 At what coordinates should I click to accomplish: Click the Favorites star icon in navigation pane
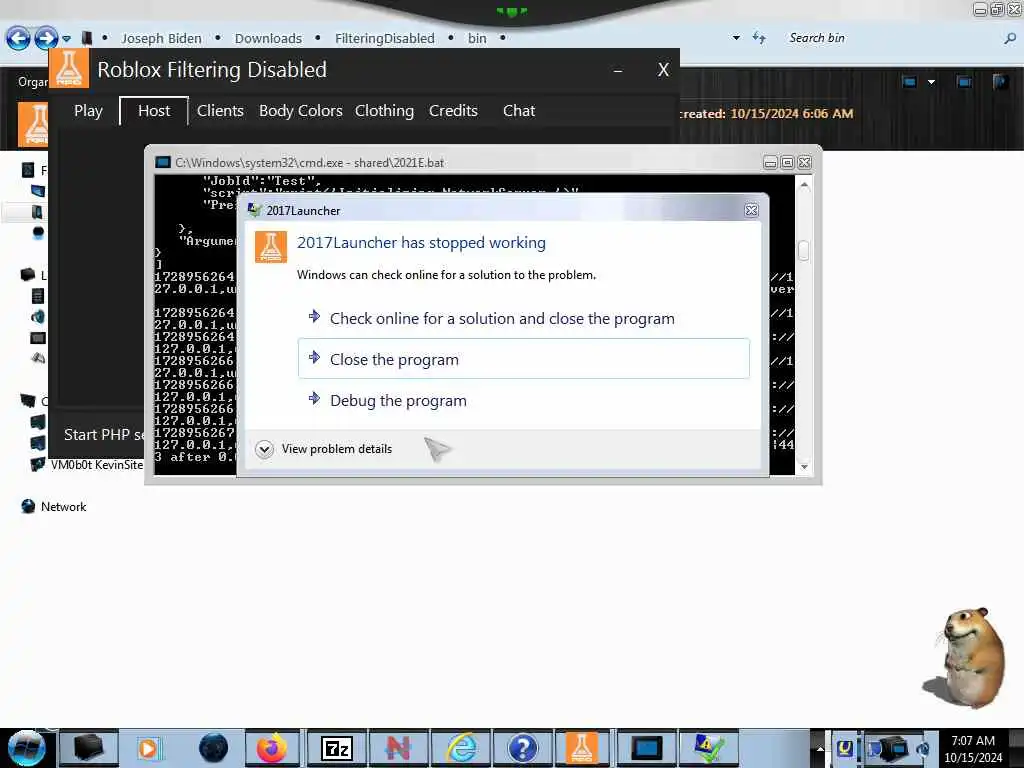coord(28,170)
